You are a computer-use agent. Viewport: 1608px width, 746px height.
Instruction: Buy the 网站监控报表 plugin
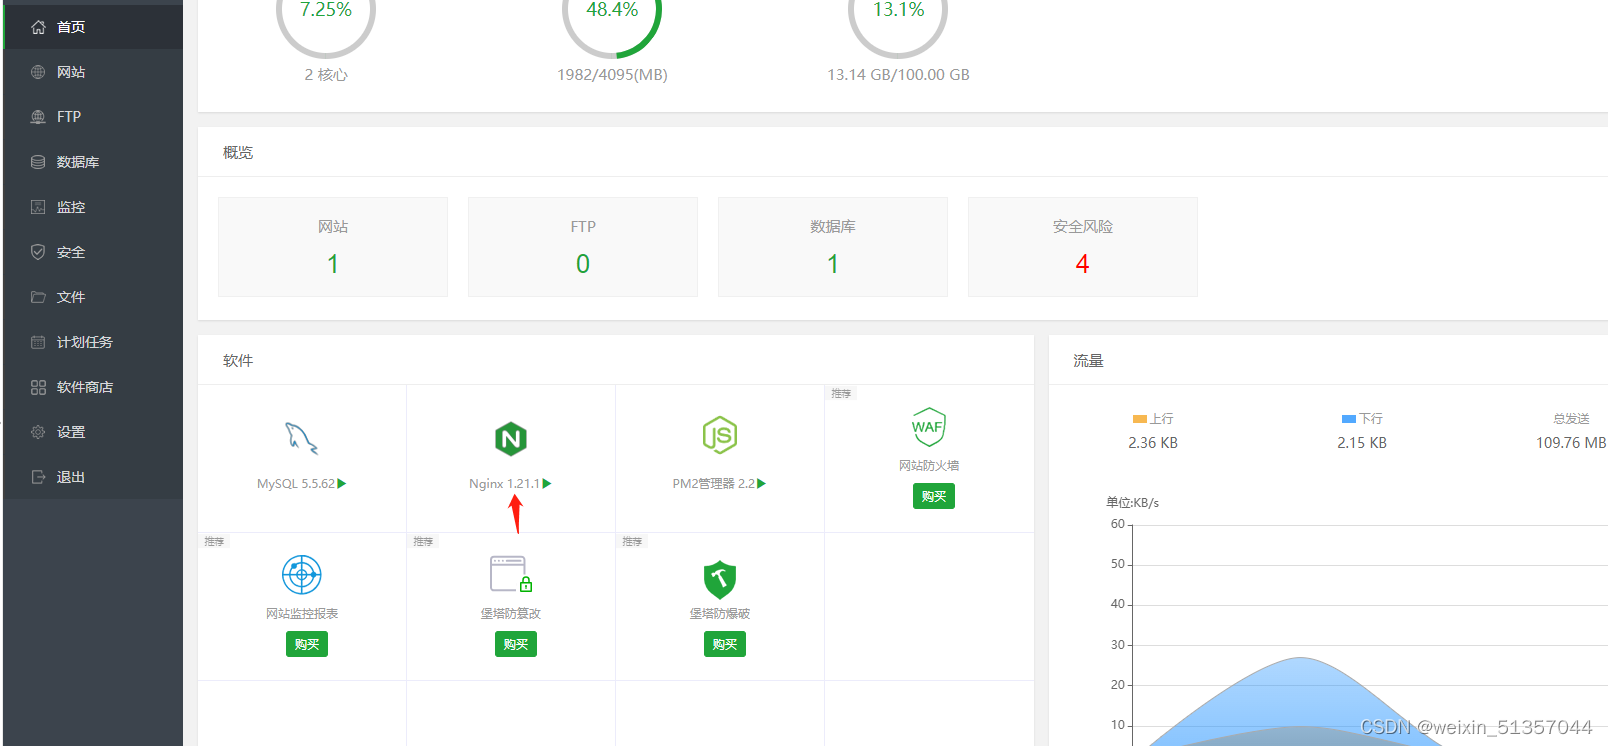pos(307,644)
